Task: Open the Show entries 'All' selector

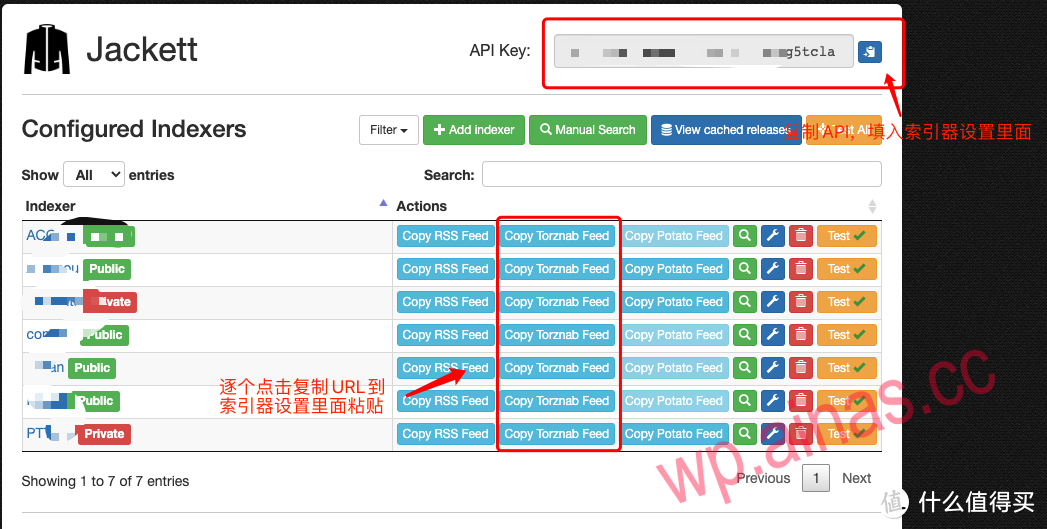Action: pyautogui.click(x=94, y=175)
